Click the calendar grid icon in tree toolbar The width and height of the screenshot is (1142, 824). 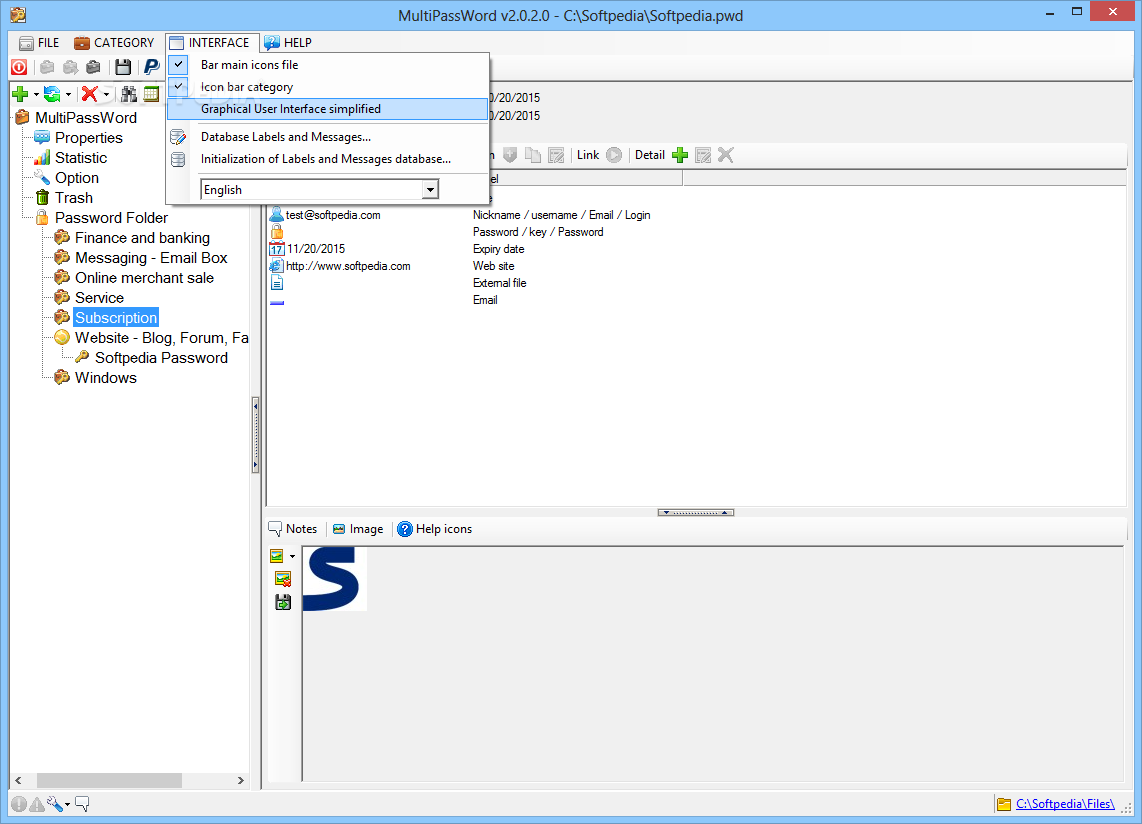pyautogui.click(x=151, y=94)
